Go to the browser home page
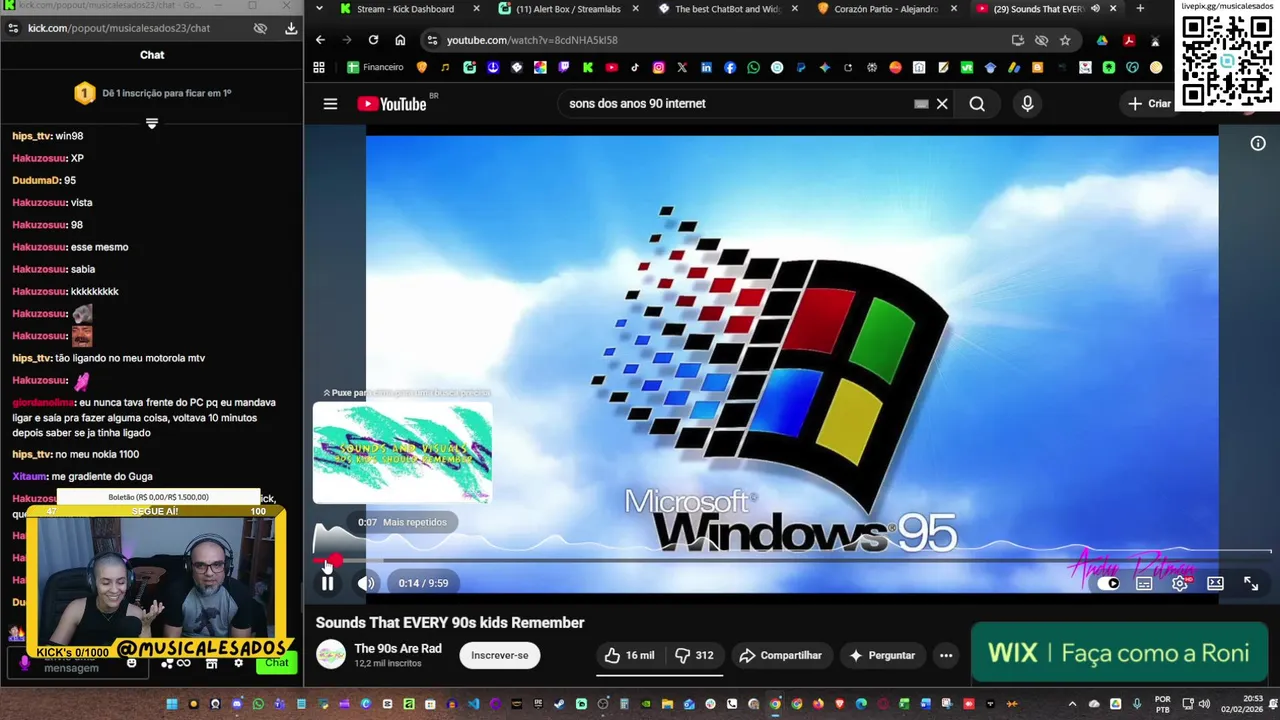 [400, 40]
